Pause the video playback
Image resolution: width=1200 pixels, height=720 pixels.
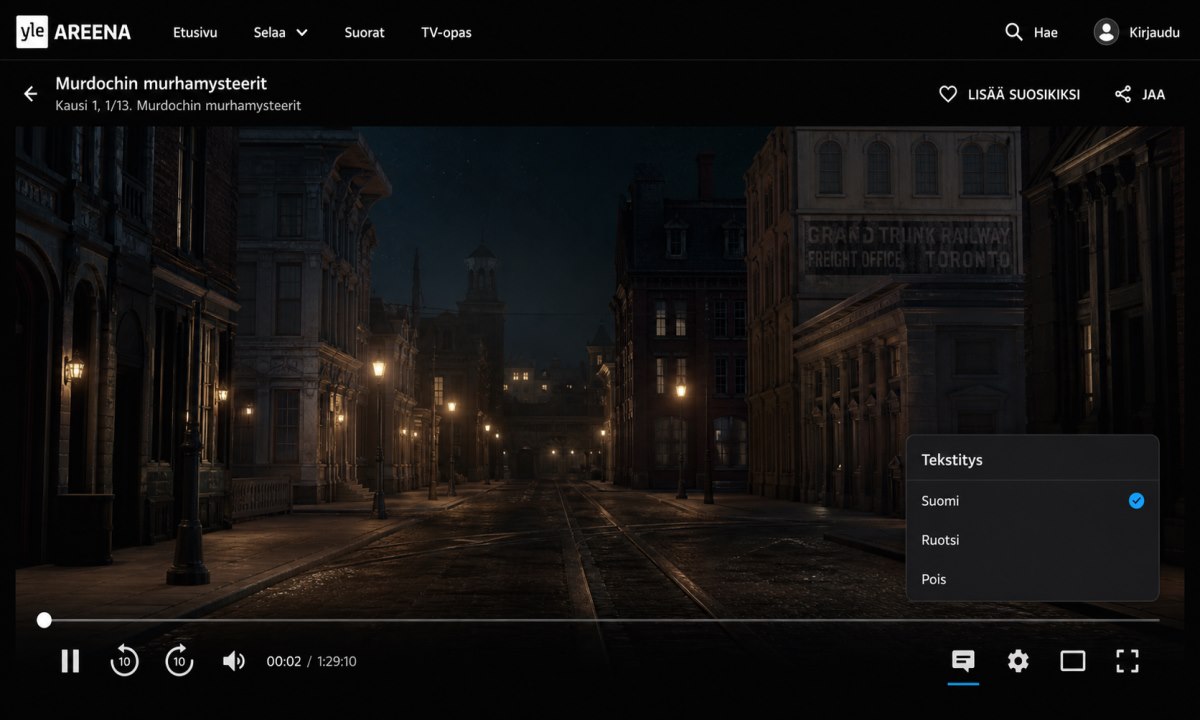coord(70,661)
